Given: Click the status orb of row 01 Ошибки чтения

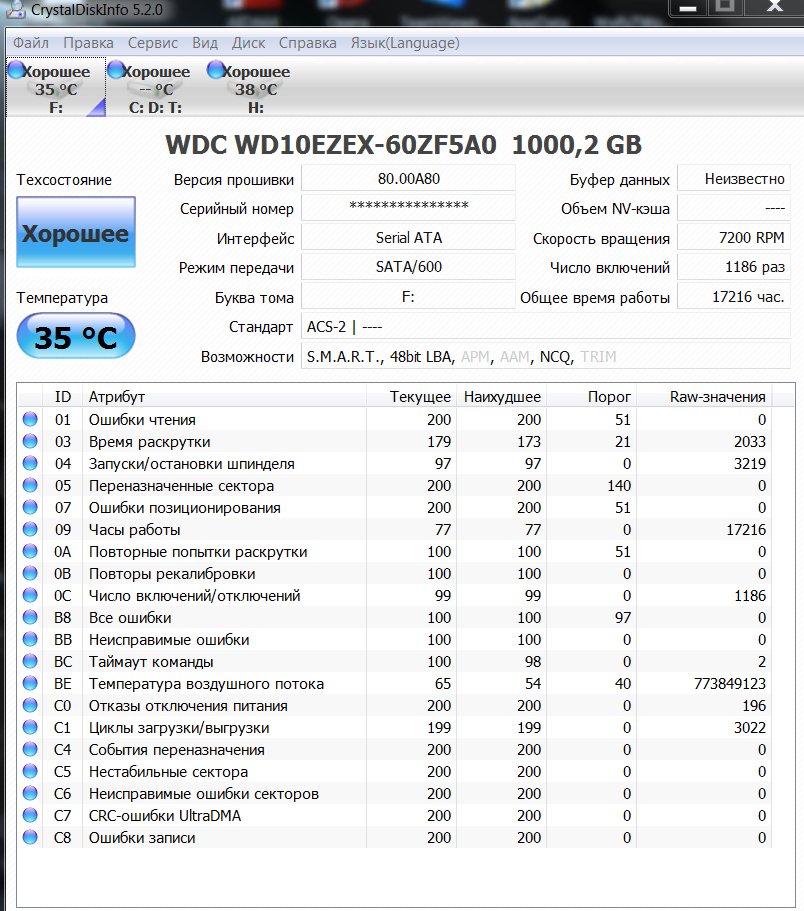Looking at the screenshot, I should point(30,419).
